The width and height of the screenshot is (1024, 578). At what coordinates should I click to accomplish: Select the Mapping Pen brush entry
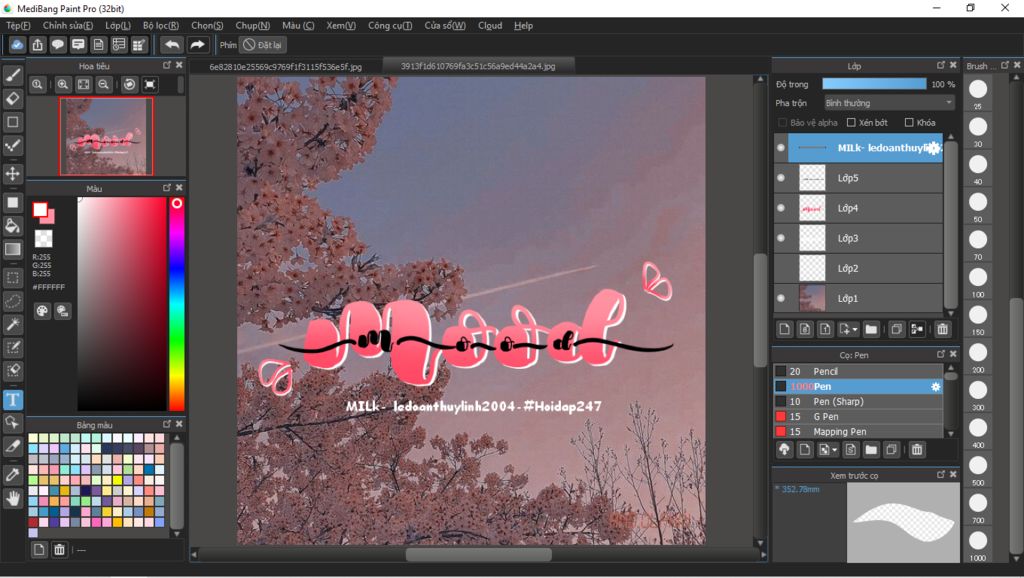click(x=858, y=431)
